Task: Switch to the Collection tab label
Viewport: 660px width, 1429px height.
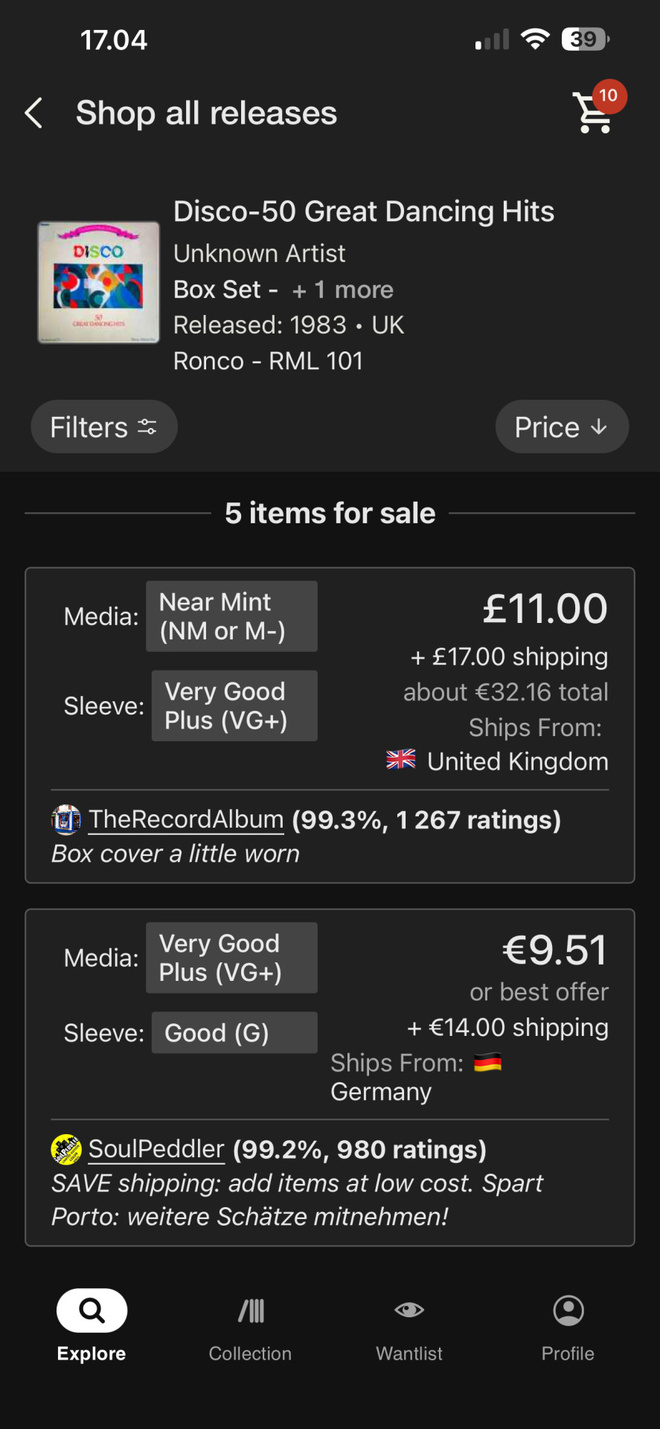Action: pos(250,1353)
